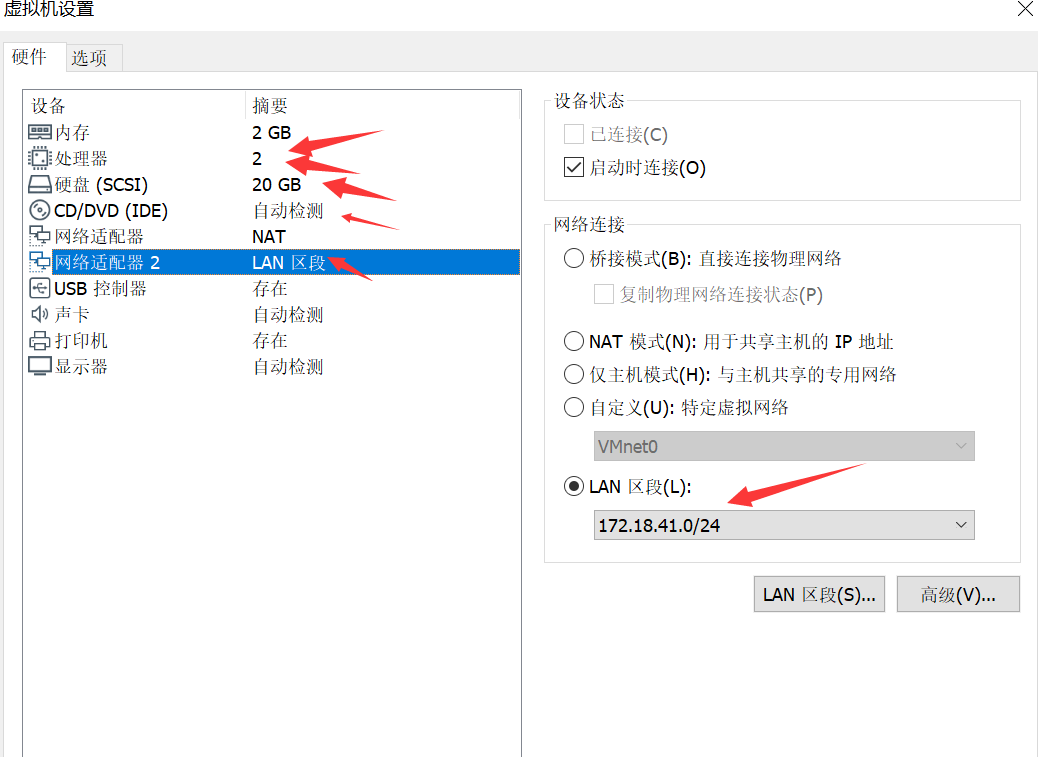Click the first 网络适配器 (NAT) adapter icon

(40, 236)
